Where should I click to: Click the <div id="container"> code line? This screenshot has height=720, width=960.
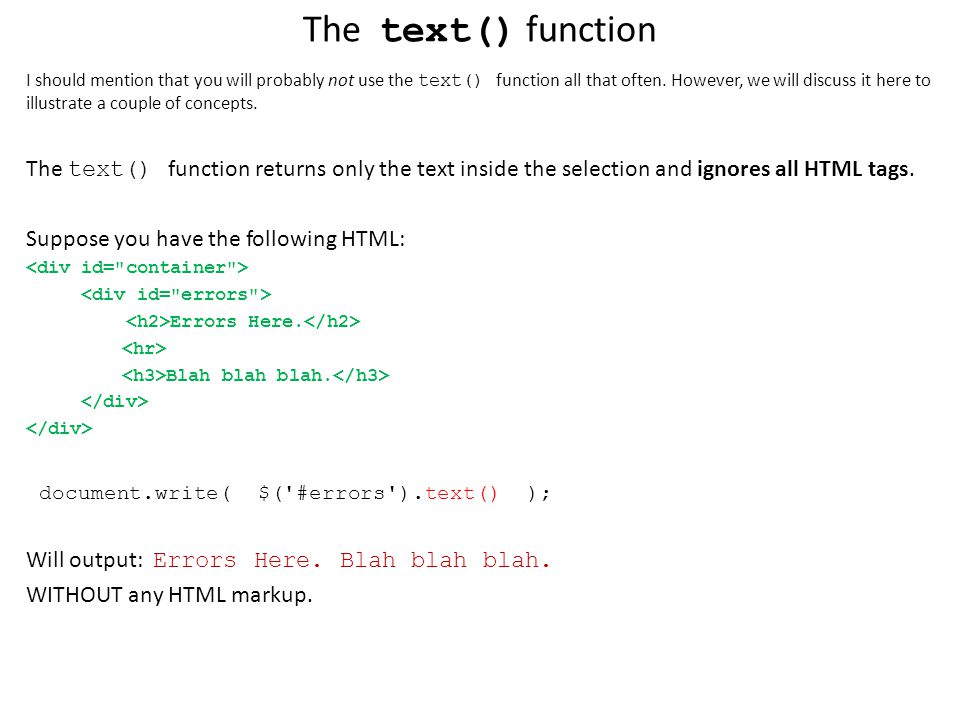click(137, 268)
